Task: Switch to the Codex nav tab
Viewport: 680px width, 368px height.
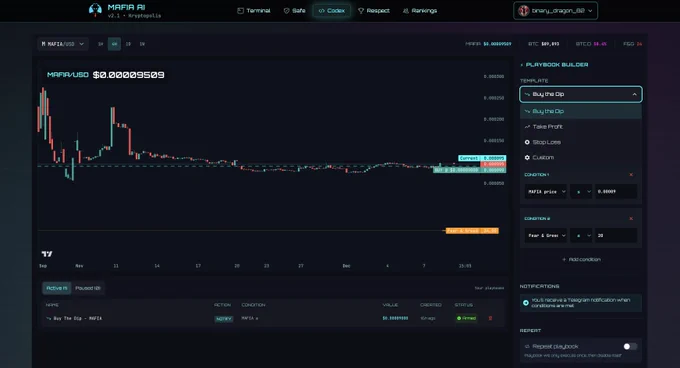Action: click(x=332, y=10)
